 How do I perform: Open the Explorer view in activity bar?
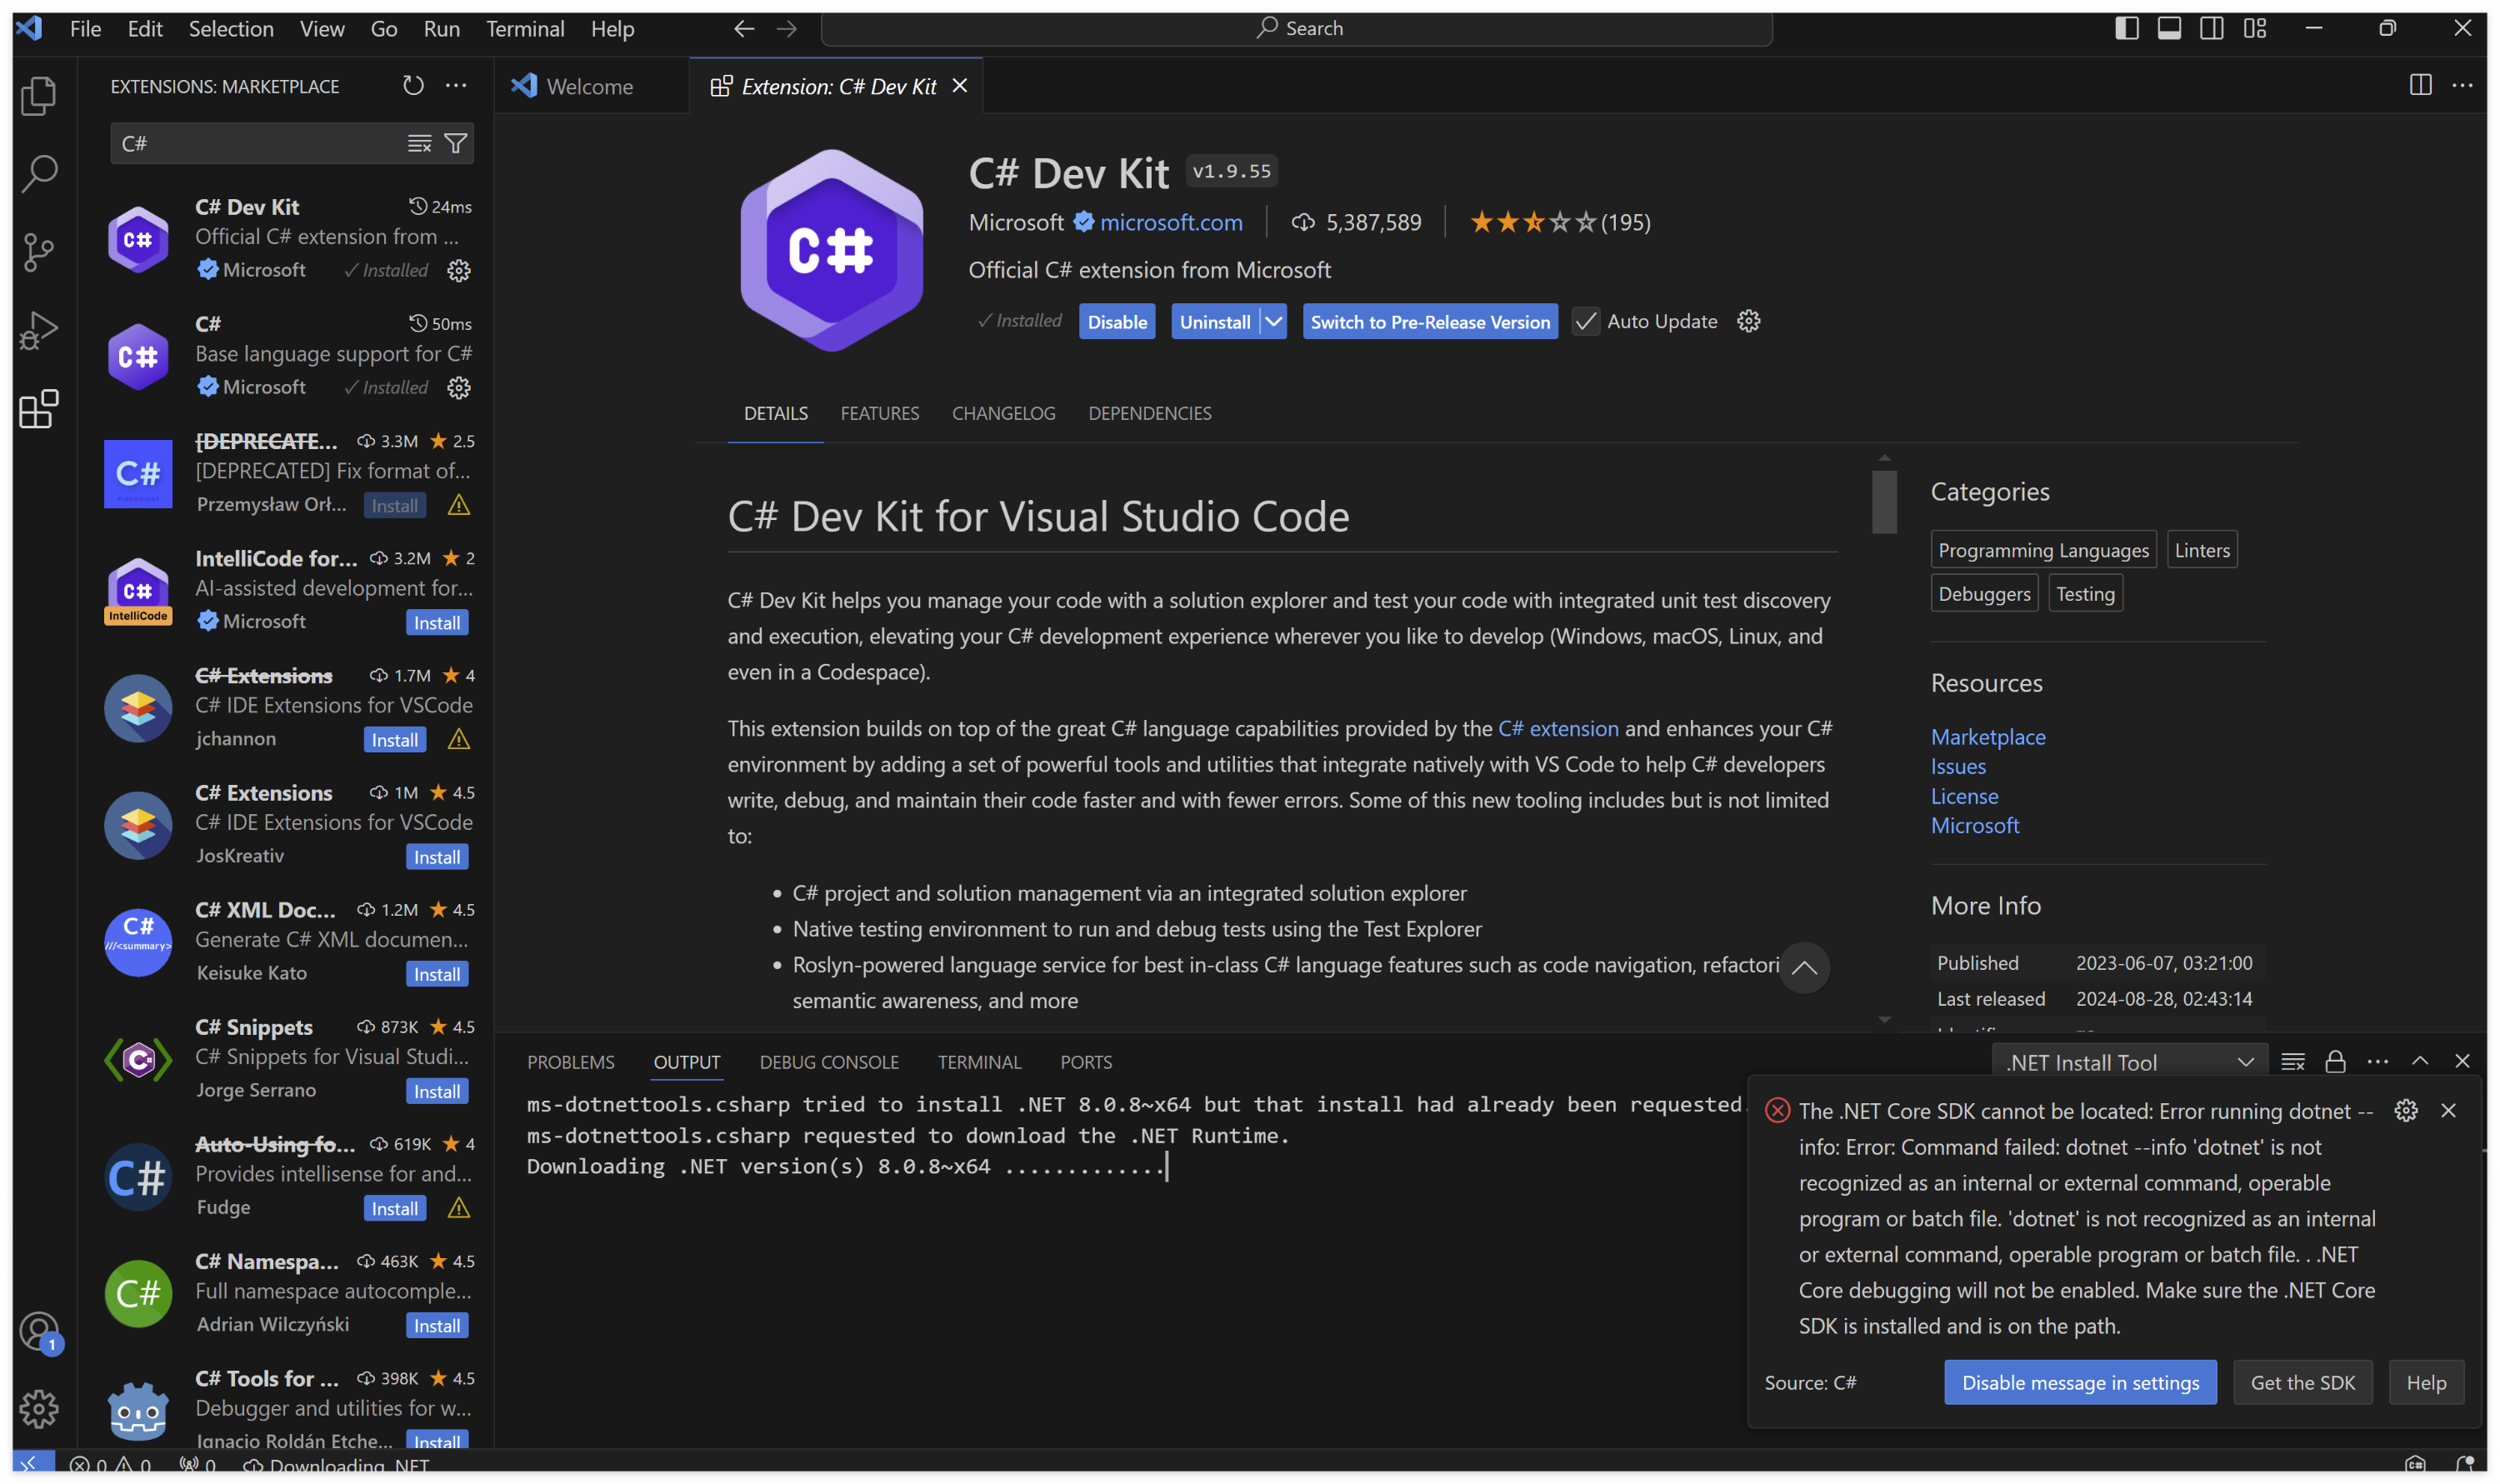pyautogui.click(x=39, y=96)
